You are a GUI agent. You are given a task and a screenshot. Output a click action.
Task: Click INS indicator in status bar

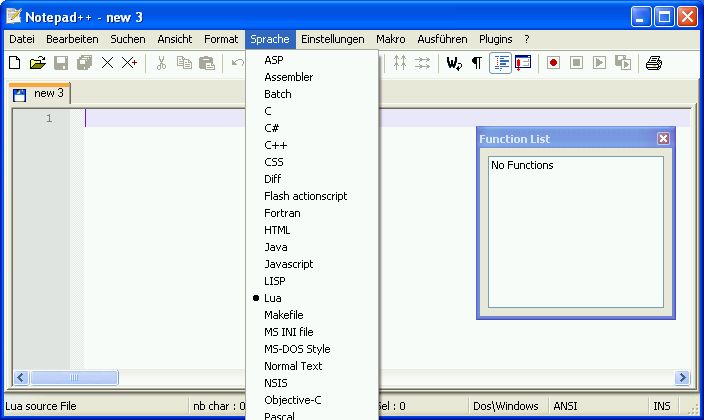tap(662, 406)
